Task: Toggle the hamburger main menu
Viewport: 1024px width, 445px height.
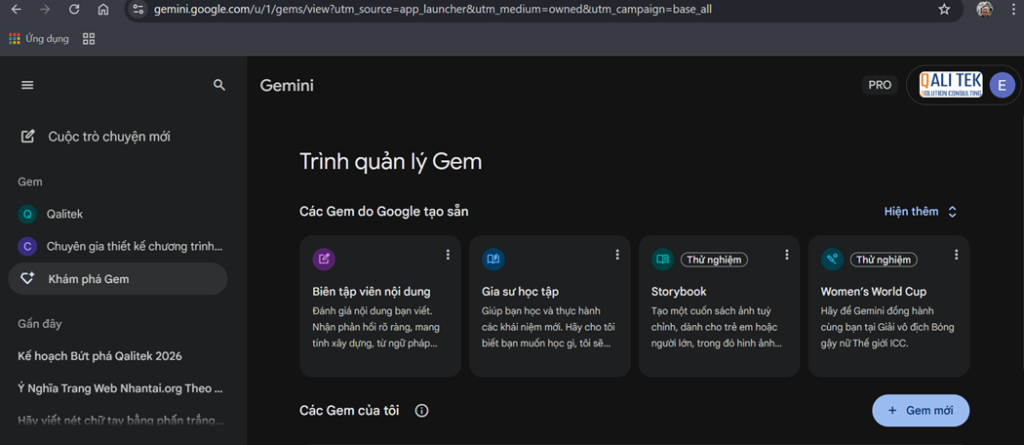Action: tap(27, 86)
